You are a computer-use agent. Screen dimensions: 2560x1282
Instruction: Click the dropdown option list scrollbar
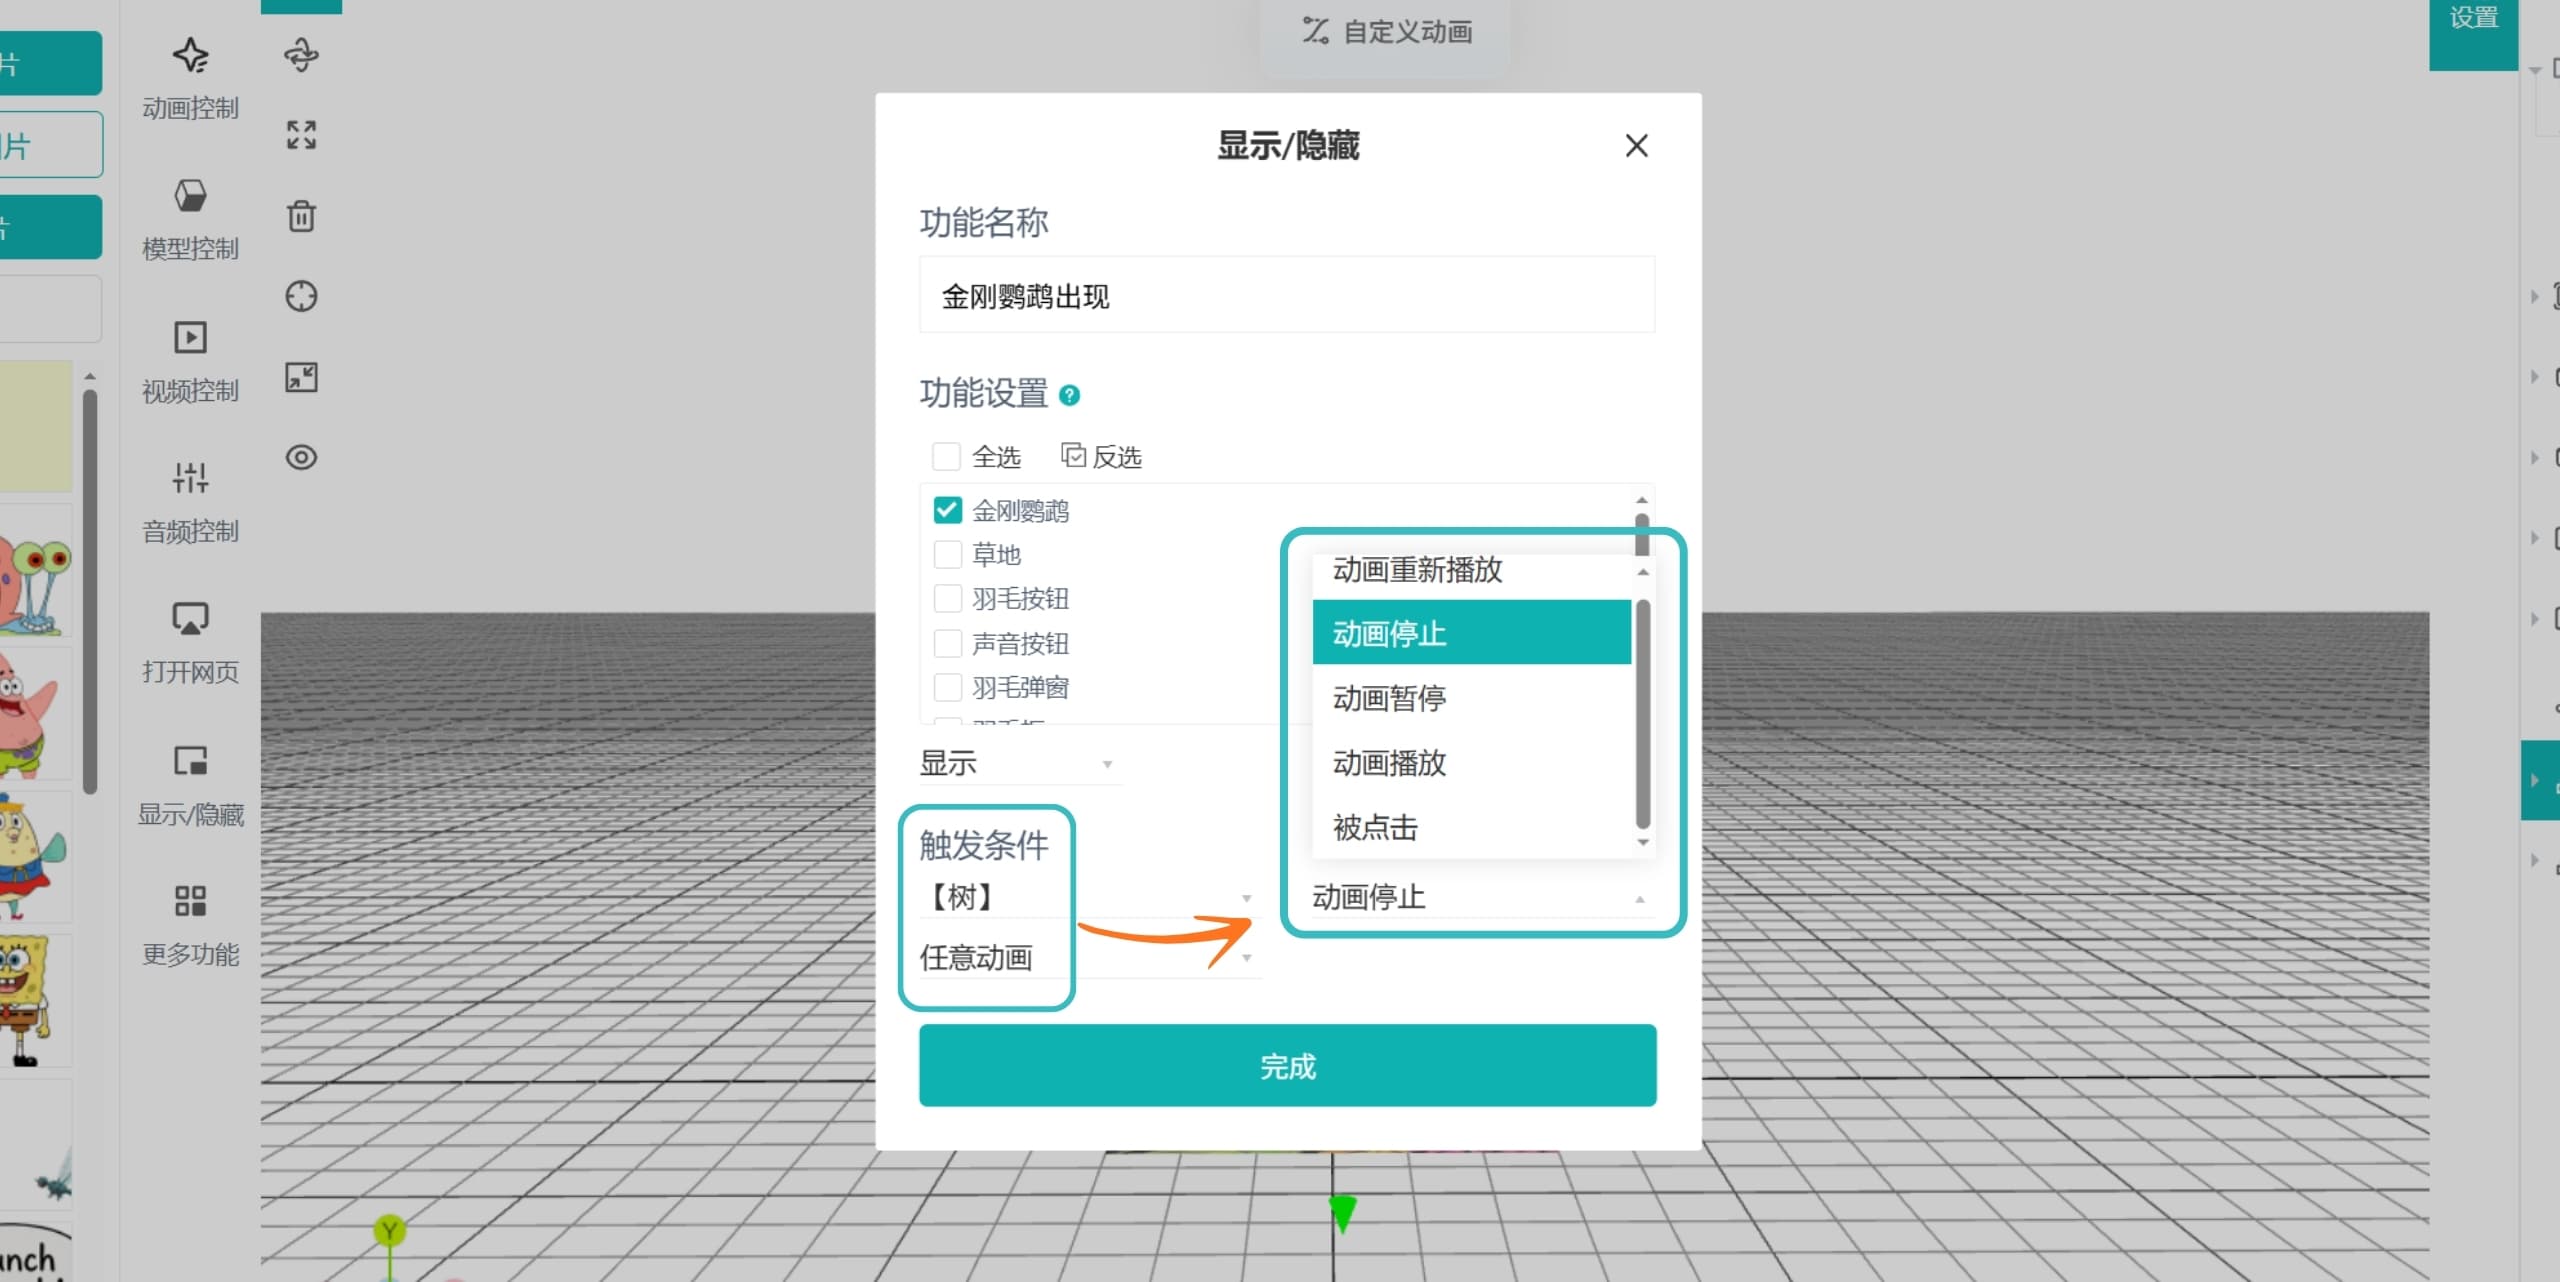[x=1642, y=714]
